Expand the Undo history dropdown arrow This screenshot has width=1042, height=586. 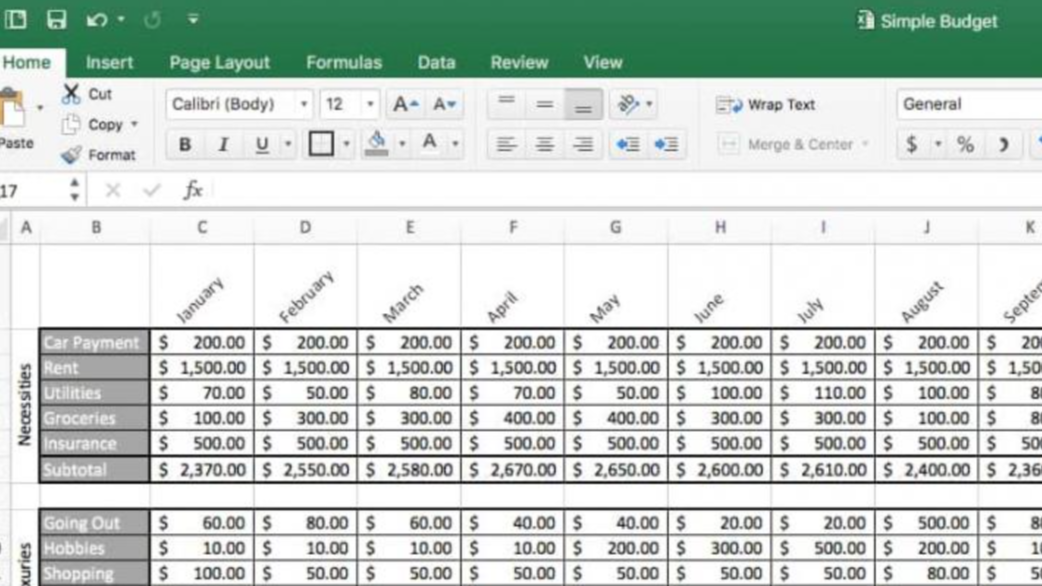[121, 20]
